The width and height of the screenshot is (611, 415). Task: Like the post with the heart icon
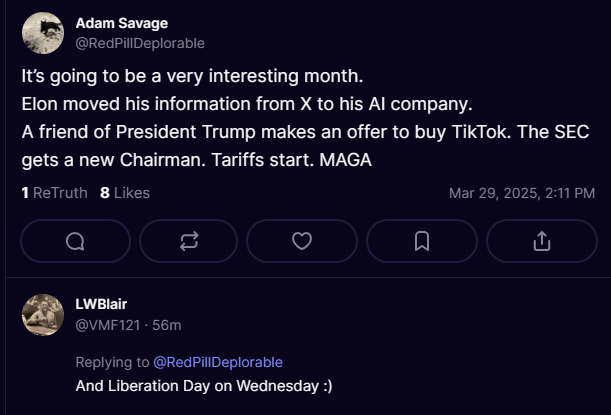(x=302, y=241)
